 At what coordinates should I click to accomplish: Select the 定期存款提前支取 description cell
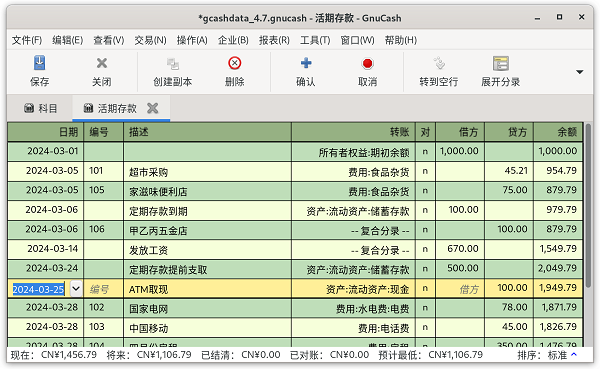point(207,269)
